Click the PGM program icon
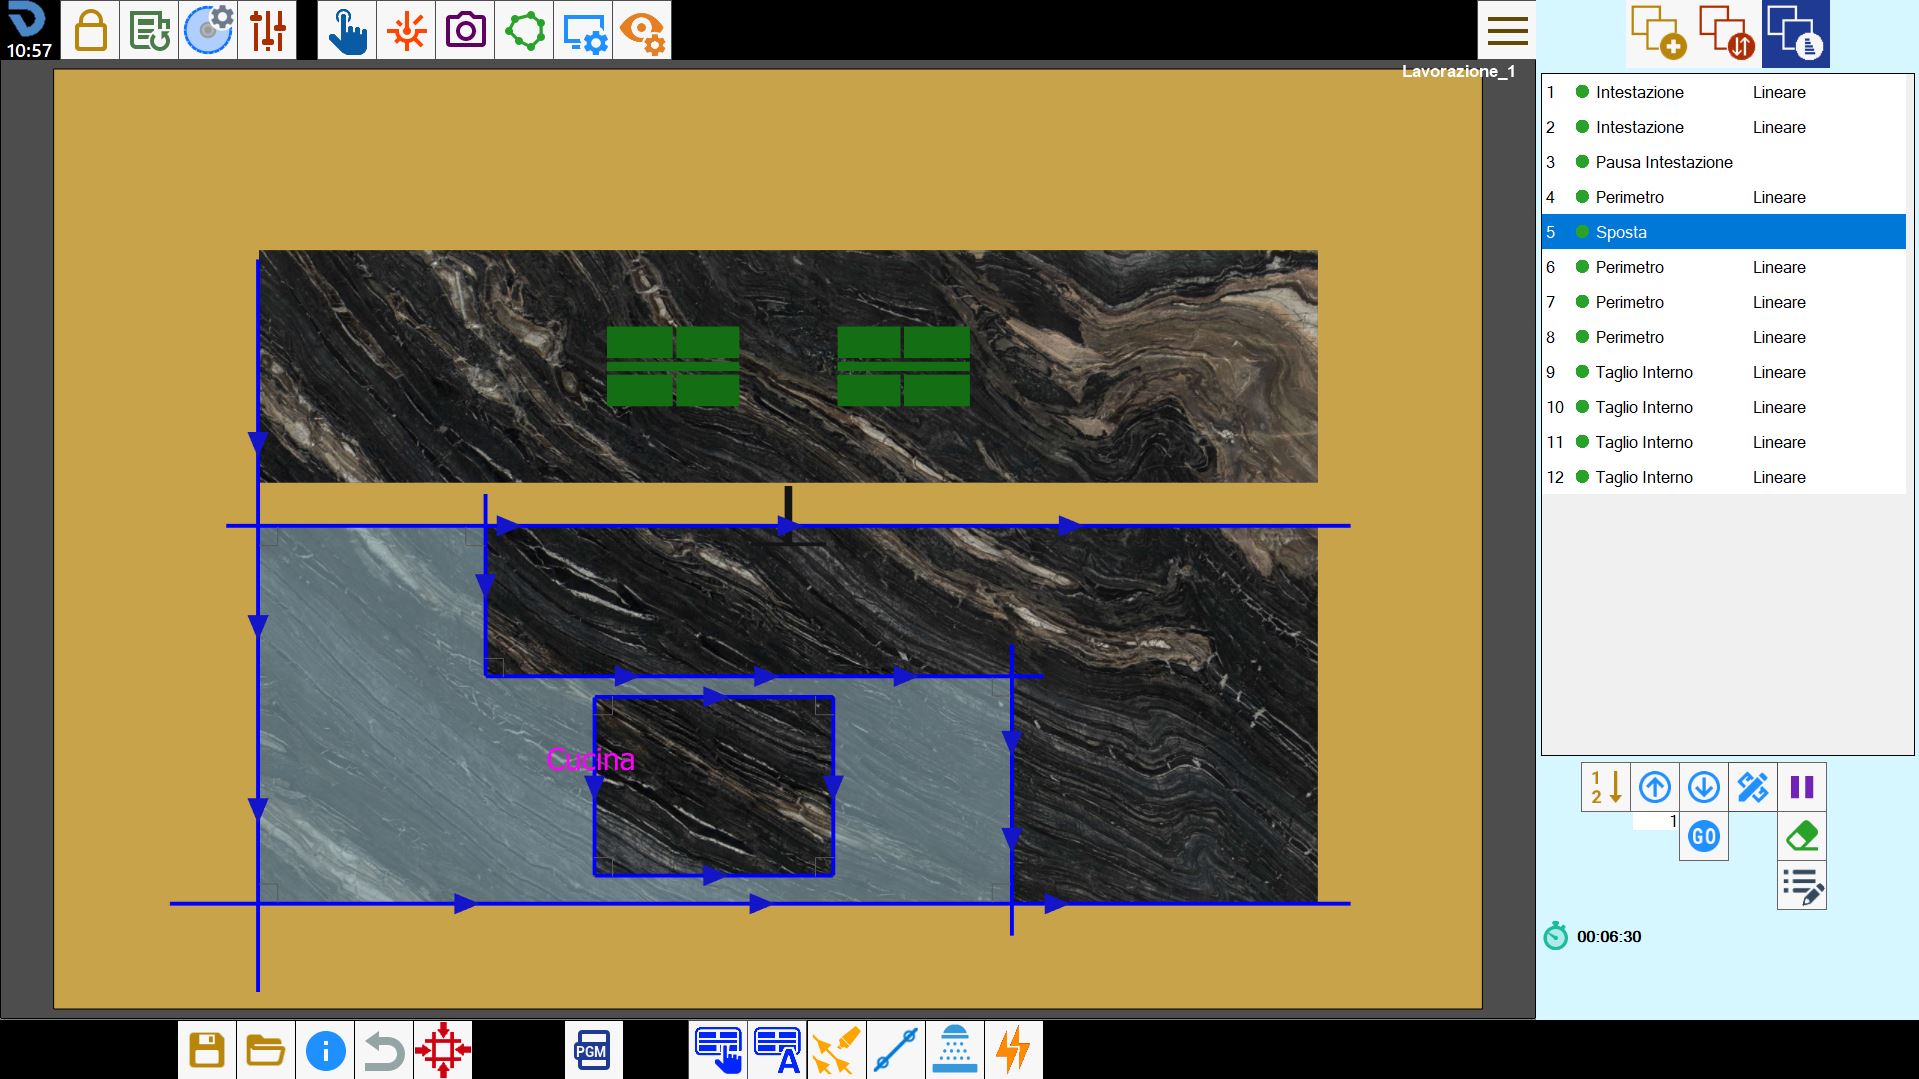The height and width of the screenshot is (1079, 1919). (x=592, y=1050)
